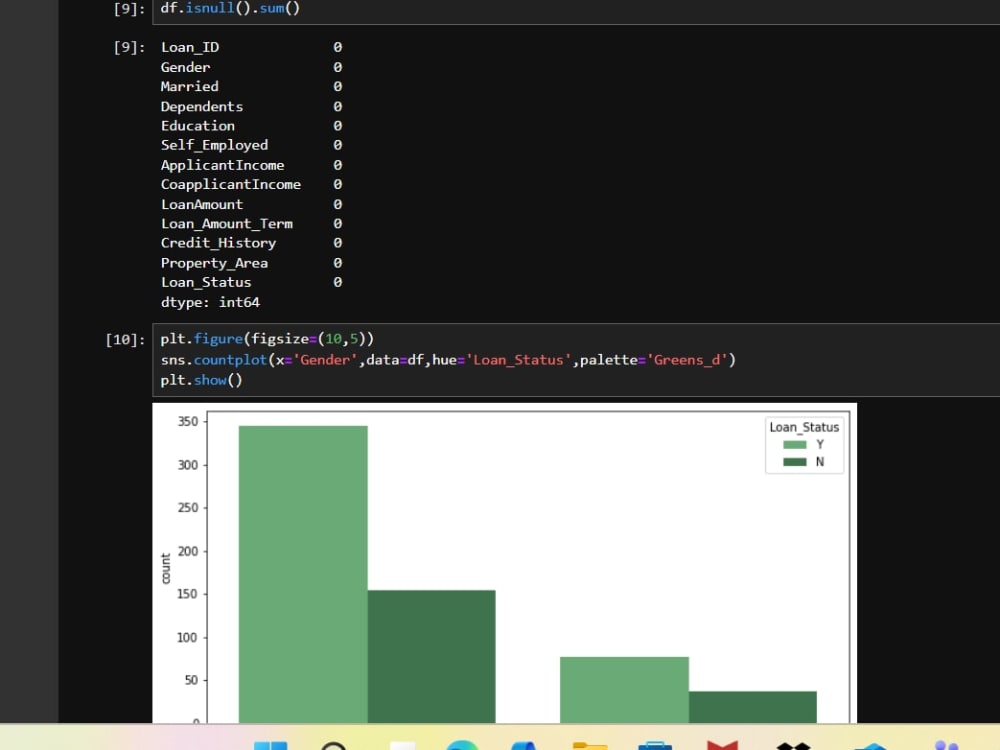Click the 350 tick label on the y-axis
1000x750 pixels.
click(x=188, y=422)
